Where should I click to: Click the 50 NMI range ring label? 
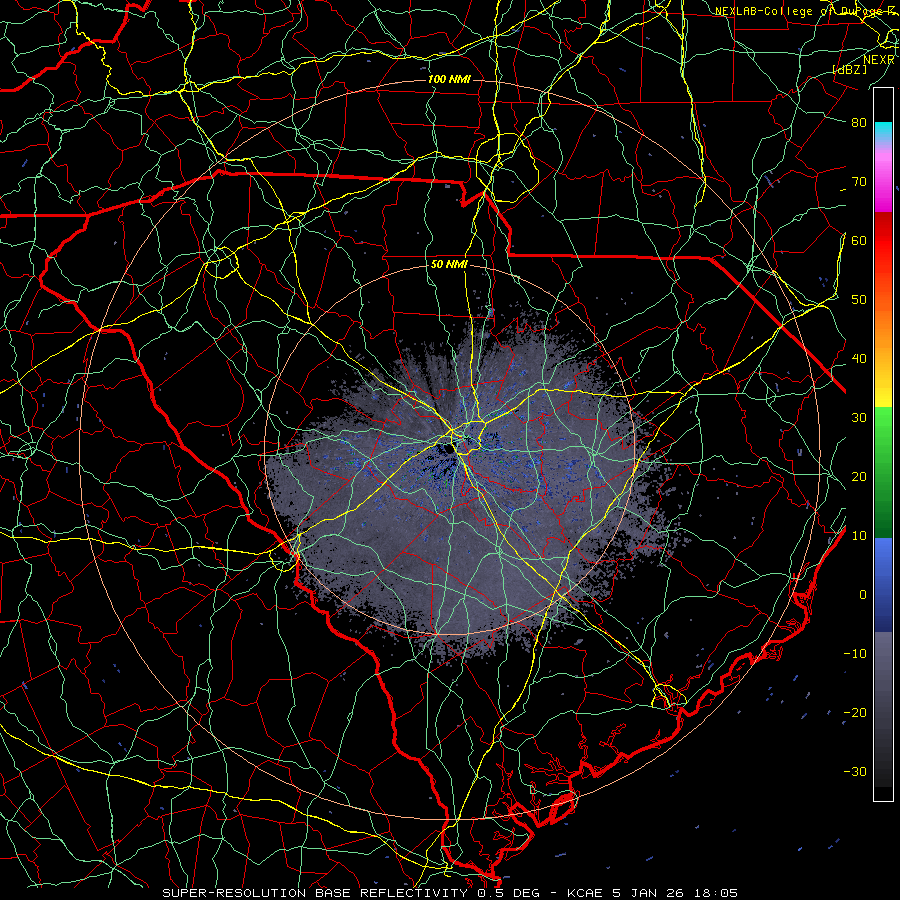[449, 264]
